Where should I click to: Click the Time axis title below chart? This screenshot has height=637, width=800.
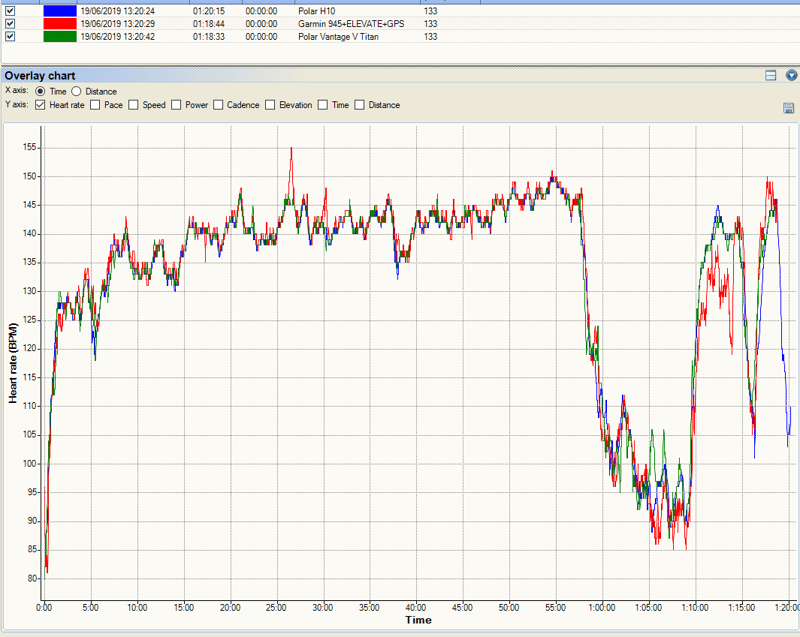point(418,620)
